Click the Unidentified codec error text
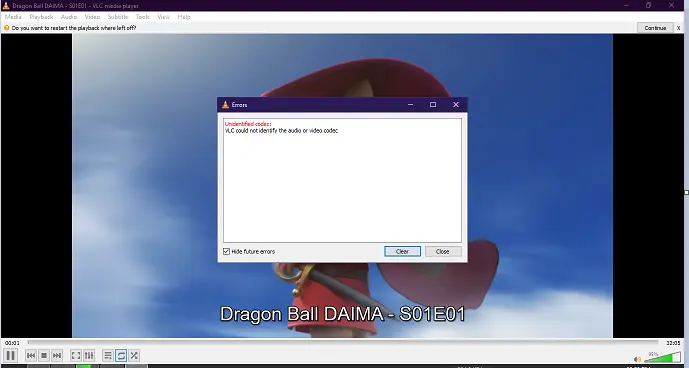Screen dimensions: 689x368 tap(248, 124)
